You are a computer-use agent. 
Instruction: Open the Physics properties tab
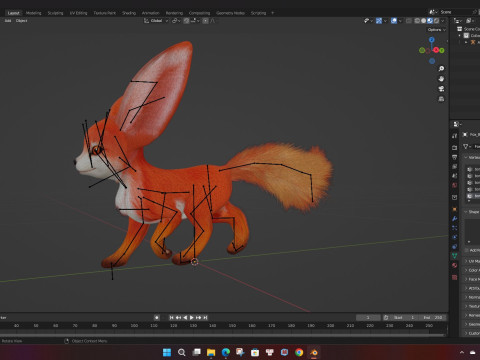click(x=455, y=237)
